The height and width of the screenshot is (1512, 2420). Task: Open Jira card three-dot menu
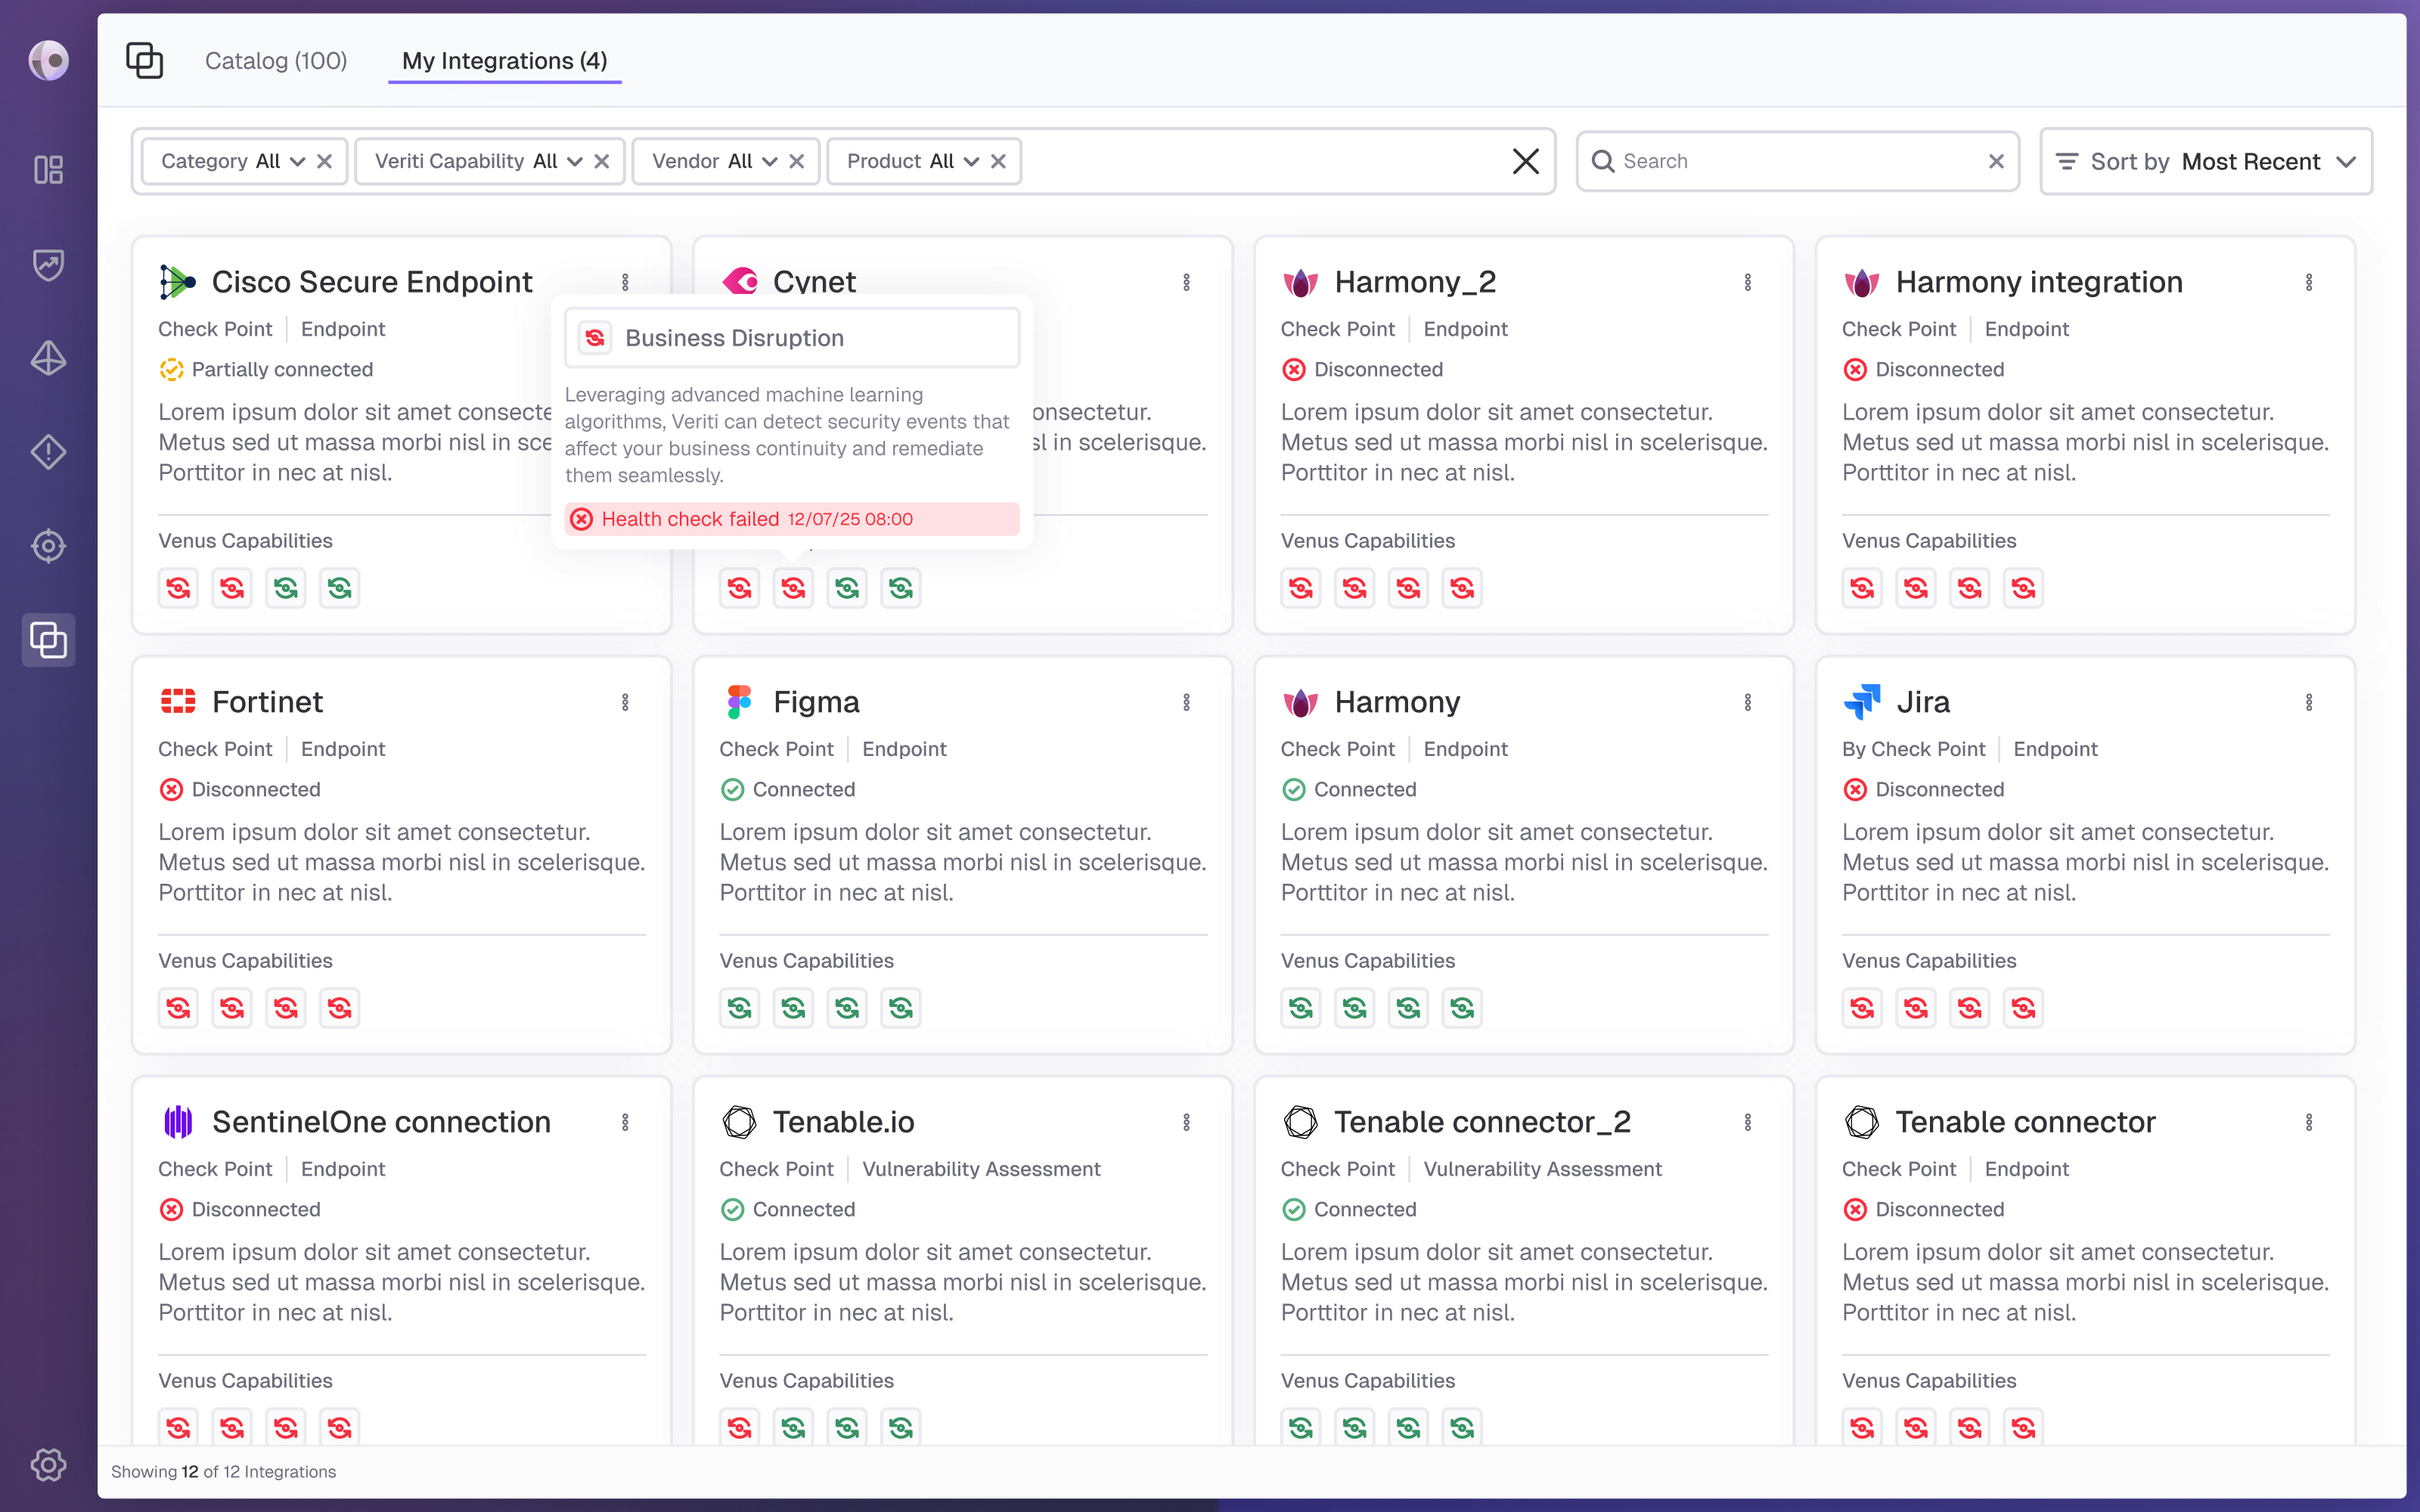pos(2308,702)
